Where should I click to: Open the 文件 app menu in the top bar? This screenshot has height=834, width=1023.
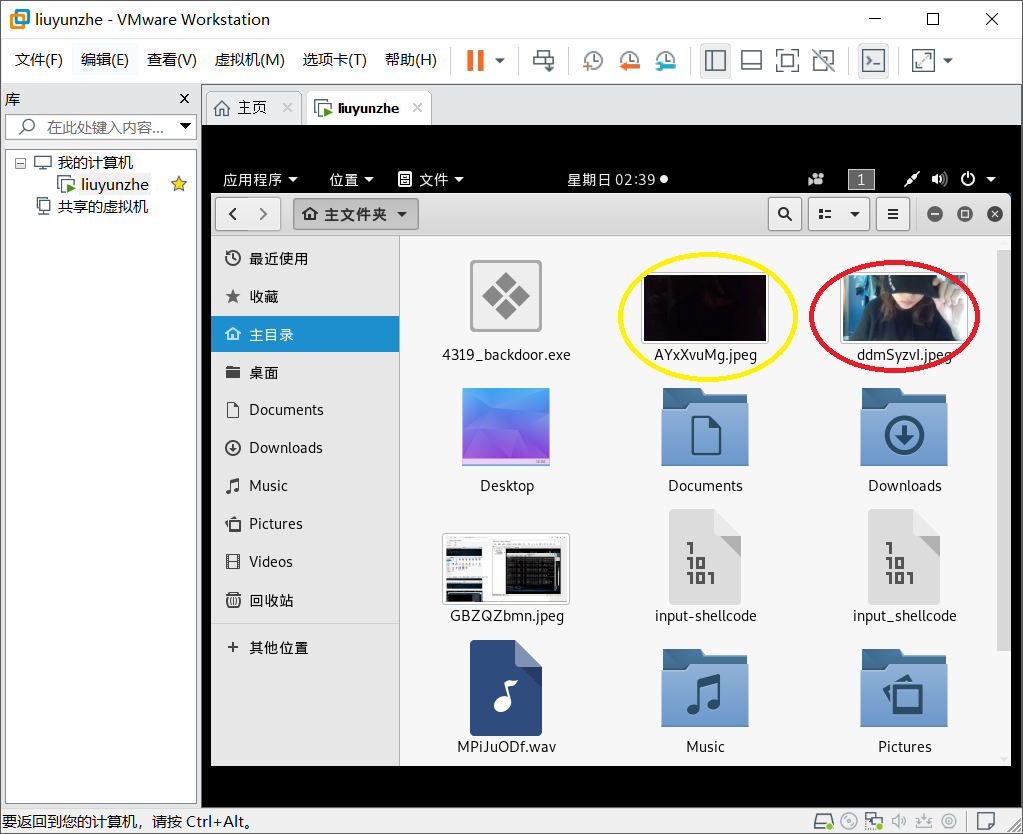tap(431, 179)
